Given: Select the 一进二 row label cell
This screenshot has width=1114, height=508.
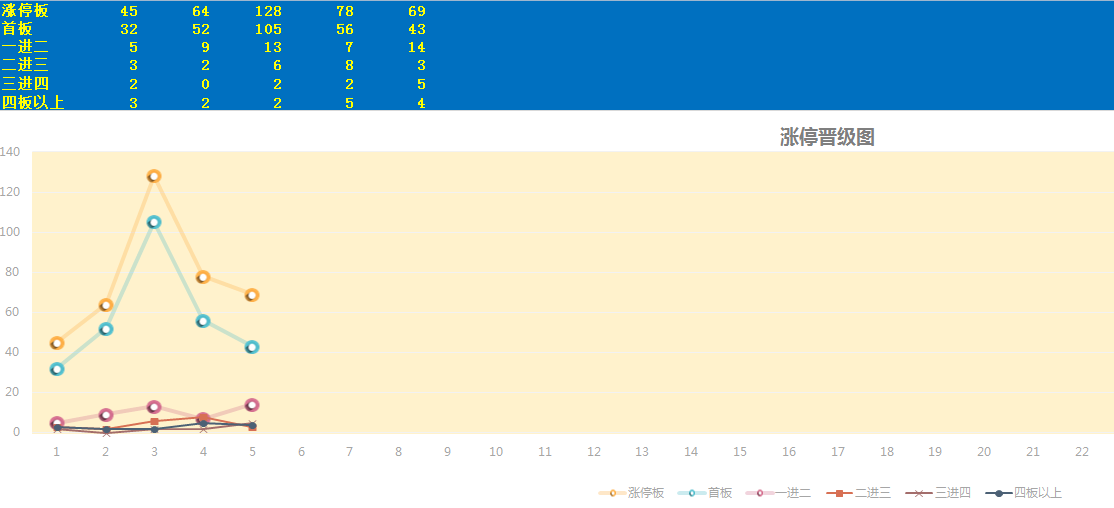Looking at the screenshot, I should coord(25,48).
